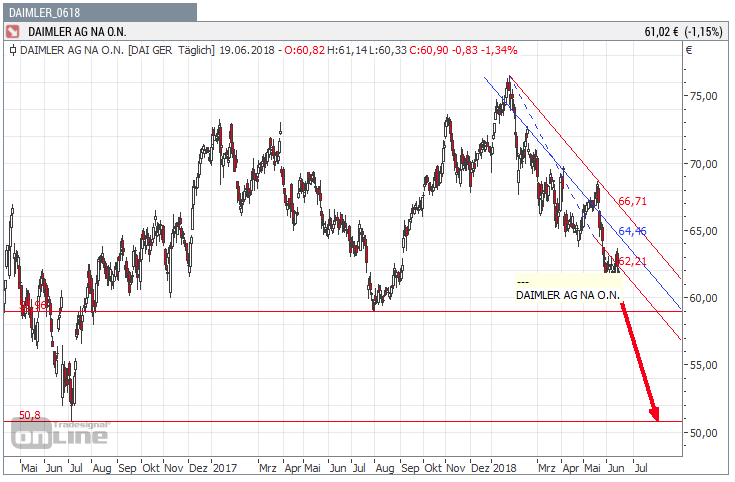Click the Mrz label after 2017
735x482 pixels.
pyautogui.click(x=268, y=468)
